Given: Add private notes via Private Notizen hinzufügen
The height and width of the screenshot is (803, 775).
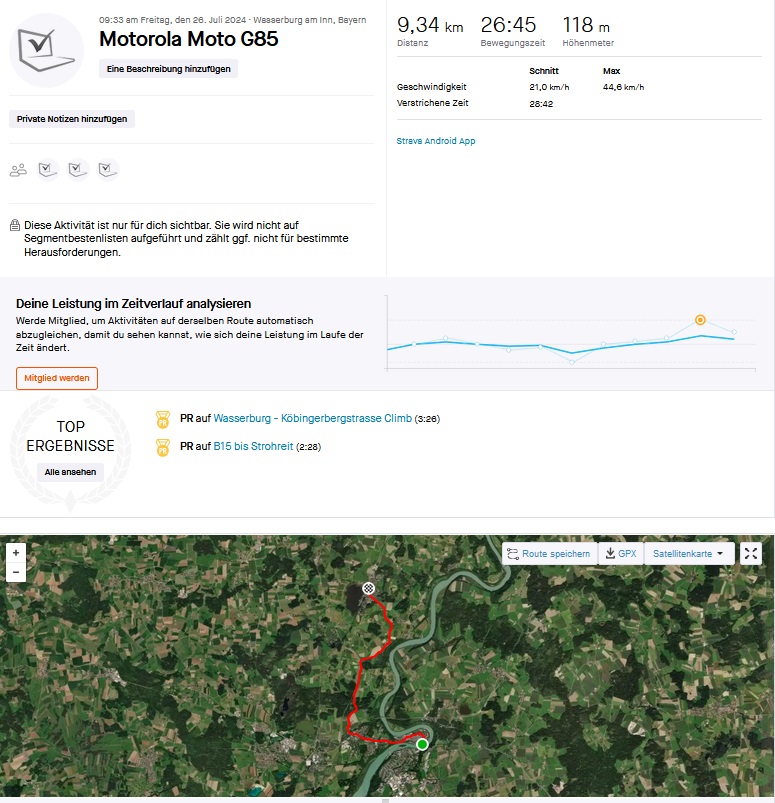Looking at the screenshot, I should pyautogui.click(x=72, y=119).
